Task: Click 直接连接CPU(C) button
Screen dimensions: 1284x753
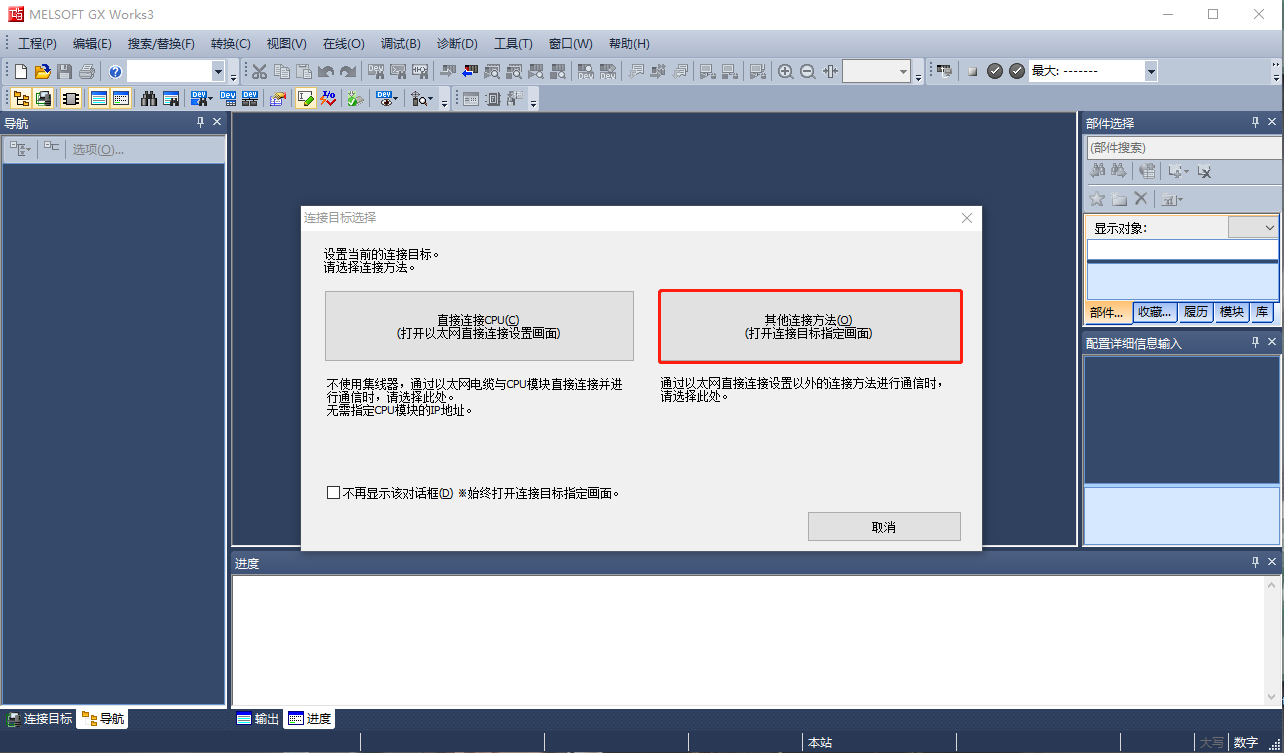Action: pyautogui.click(x=479, y=326)
